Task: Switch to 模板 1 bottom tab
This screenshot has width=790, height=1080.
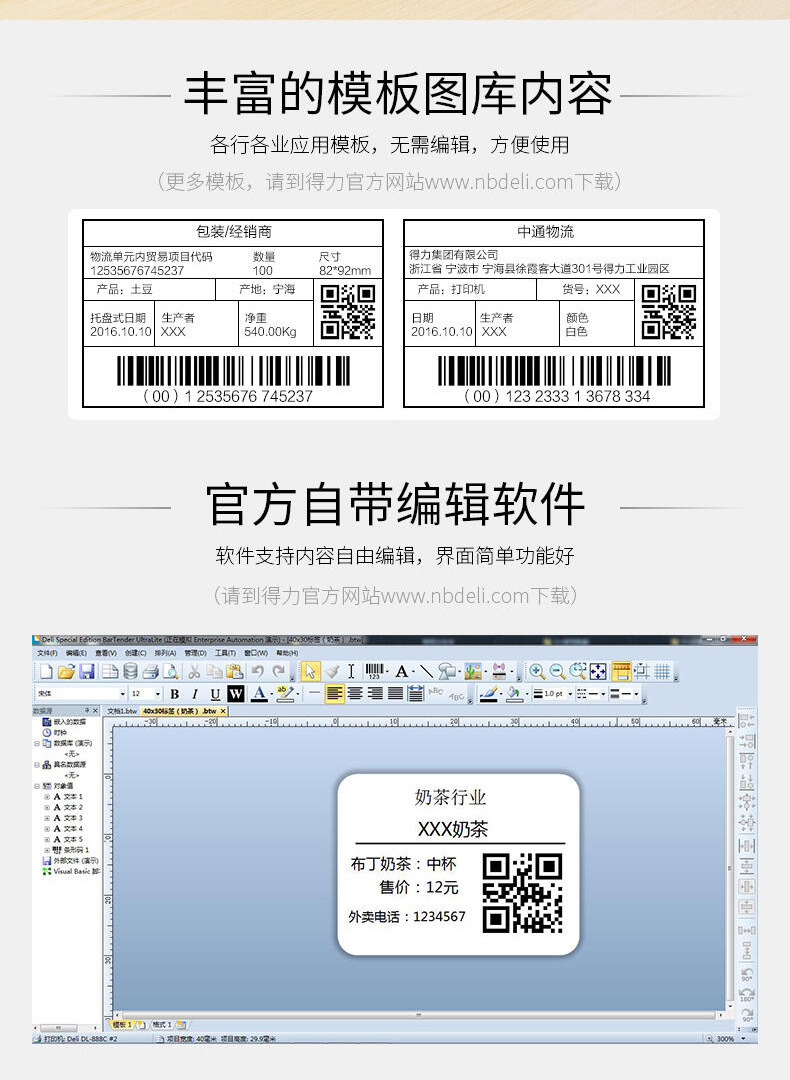Action: tap(122, 1025)
